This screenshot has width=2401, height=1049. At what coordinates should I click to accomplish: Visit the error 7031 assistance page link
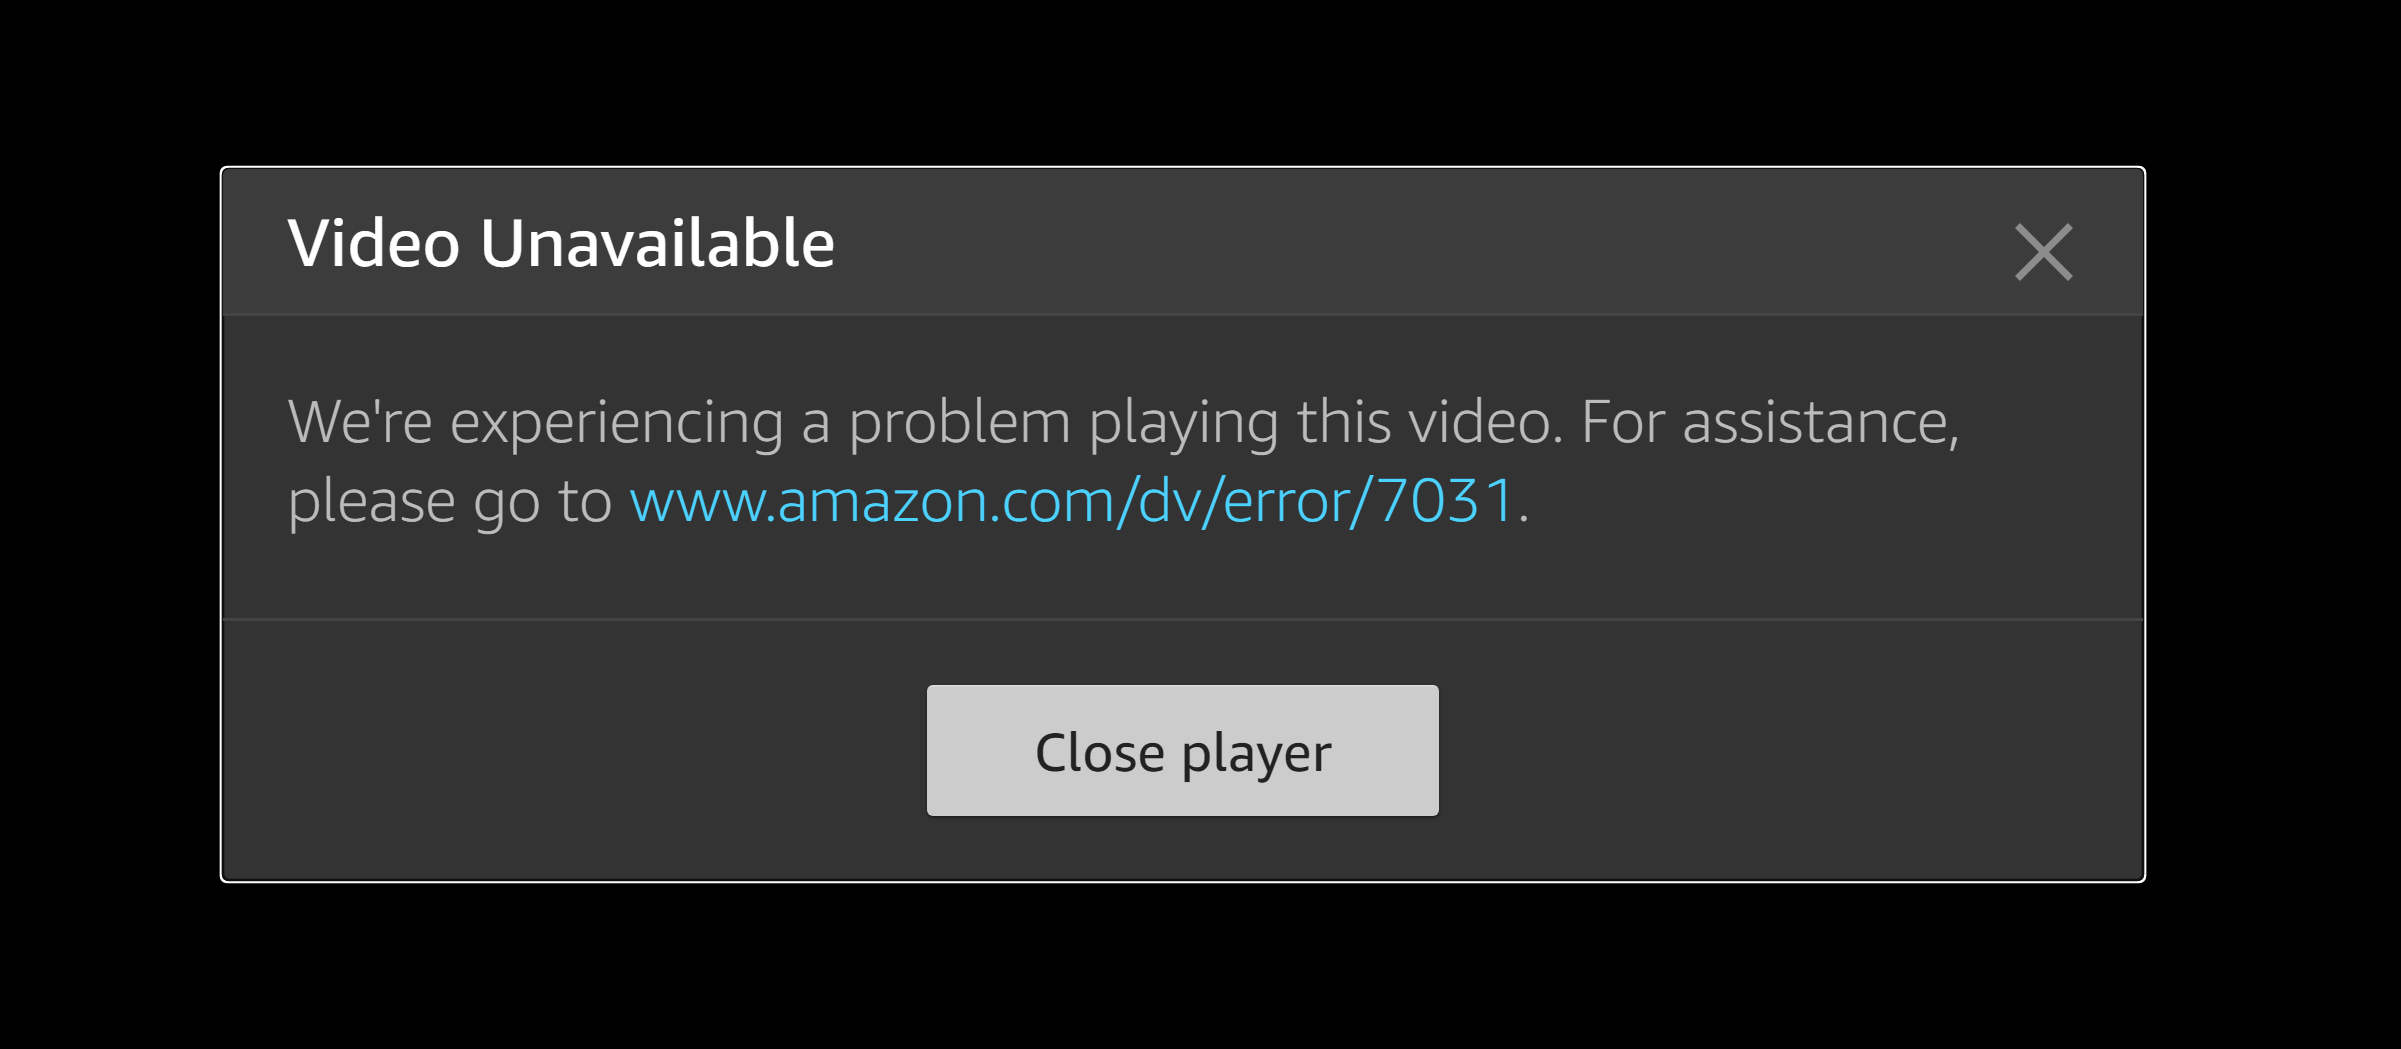pos(1071,500)
